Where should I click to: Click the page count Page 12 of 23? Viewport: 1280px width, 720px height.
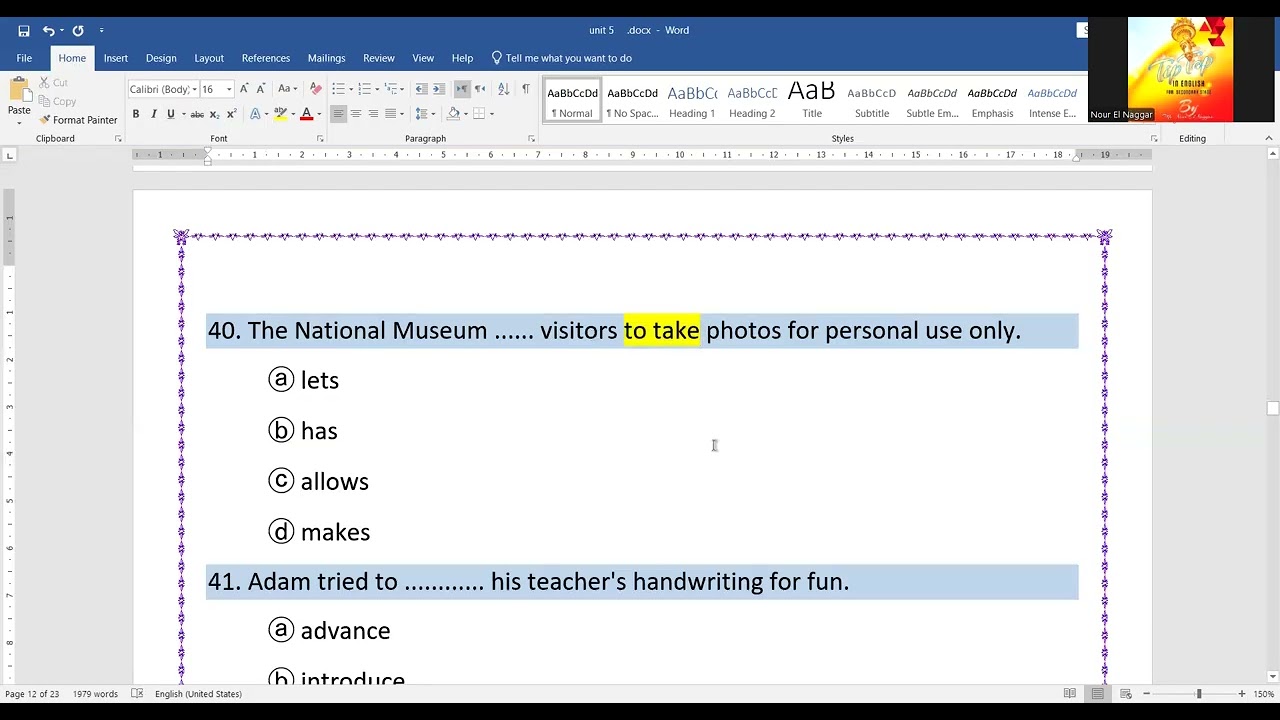[x=32, y=694]
